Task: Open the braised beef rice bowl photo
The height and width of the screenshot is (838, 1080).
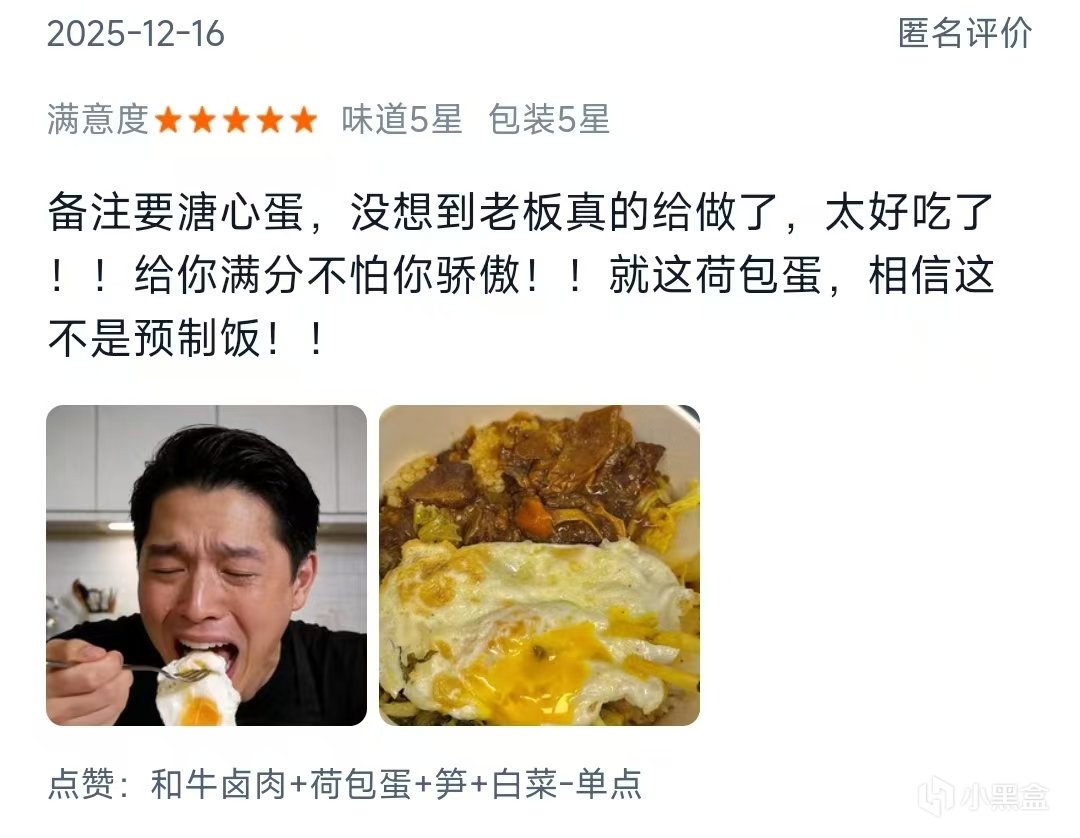Action: (x=539, y=565)
